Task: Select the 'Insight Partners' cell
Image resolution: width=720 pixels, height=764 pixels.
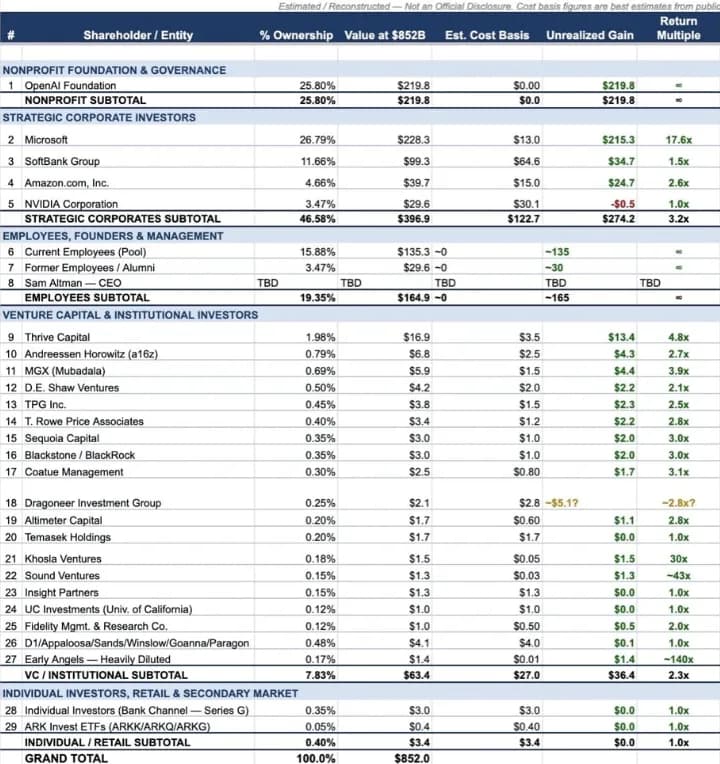Action: click(x=61, y=593)
